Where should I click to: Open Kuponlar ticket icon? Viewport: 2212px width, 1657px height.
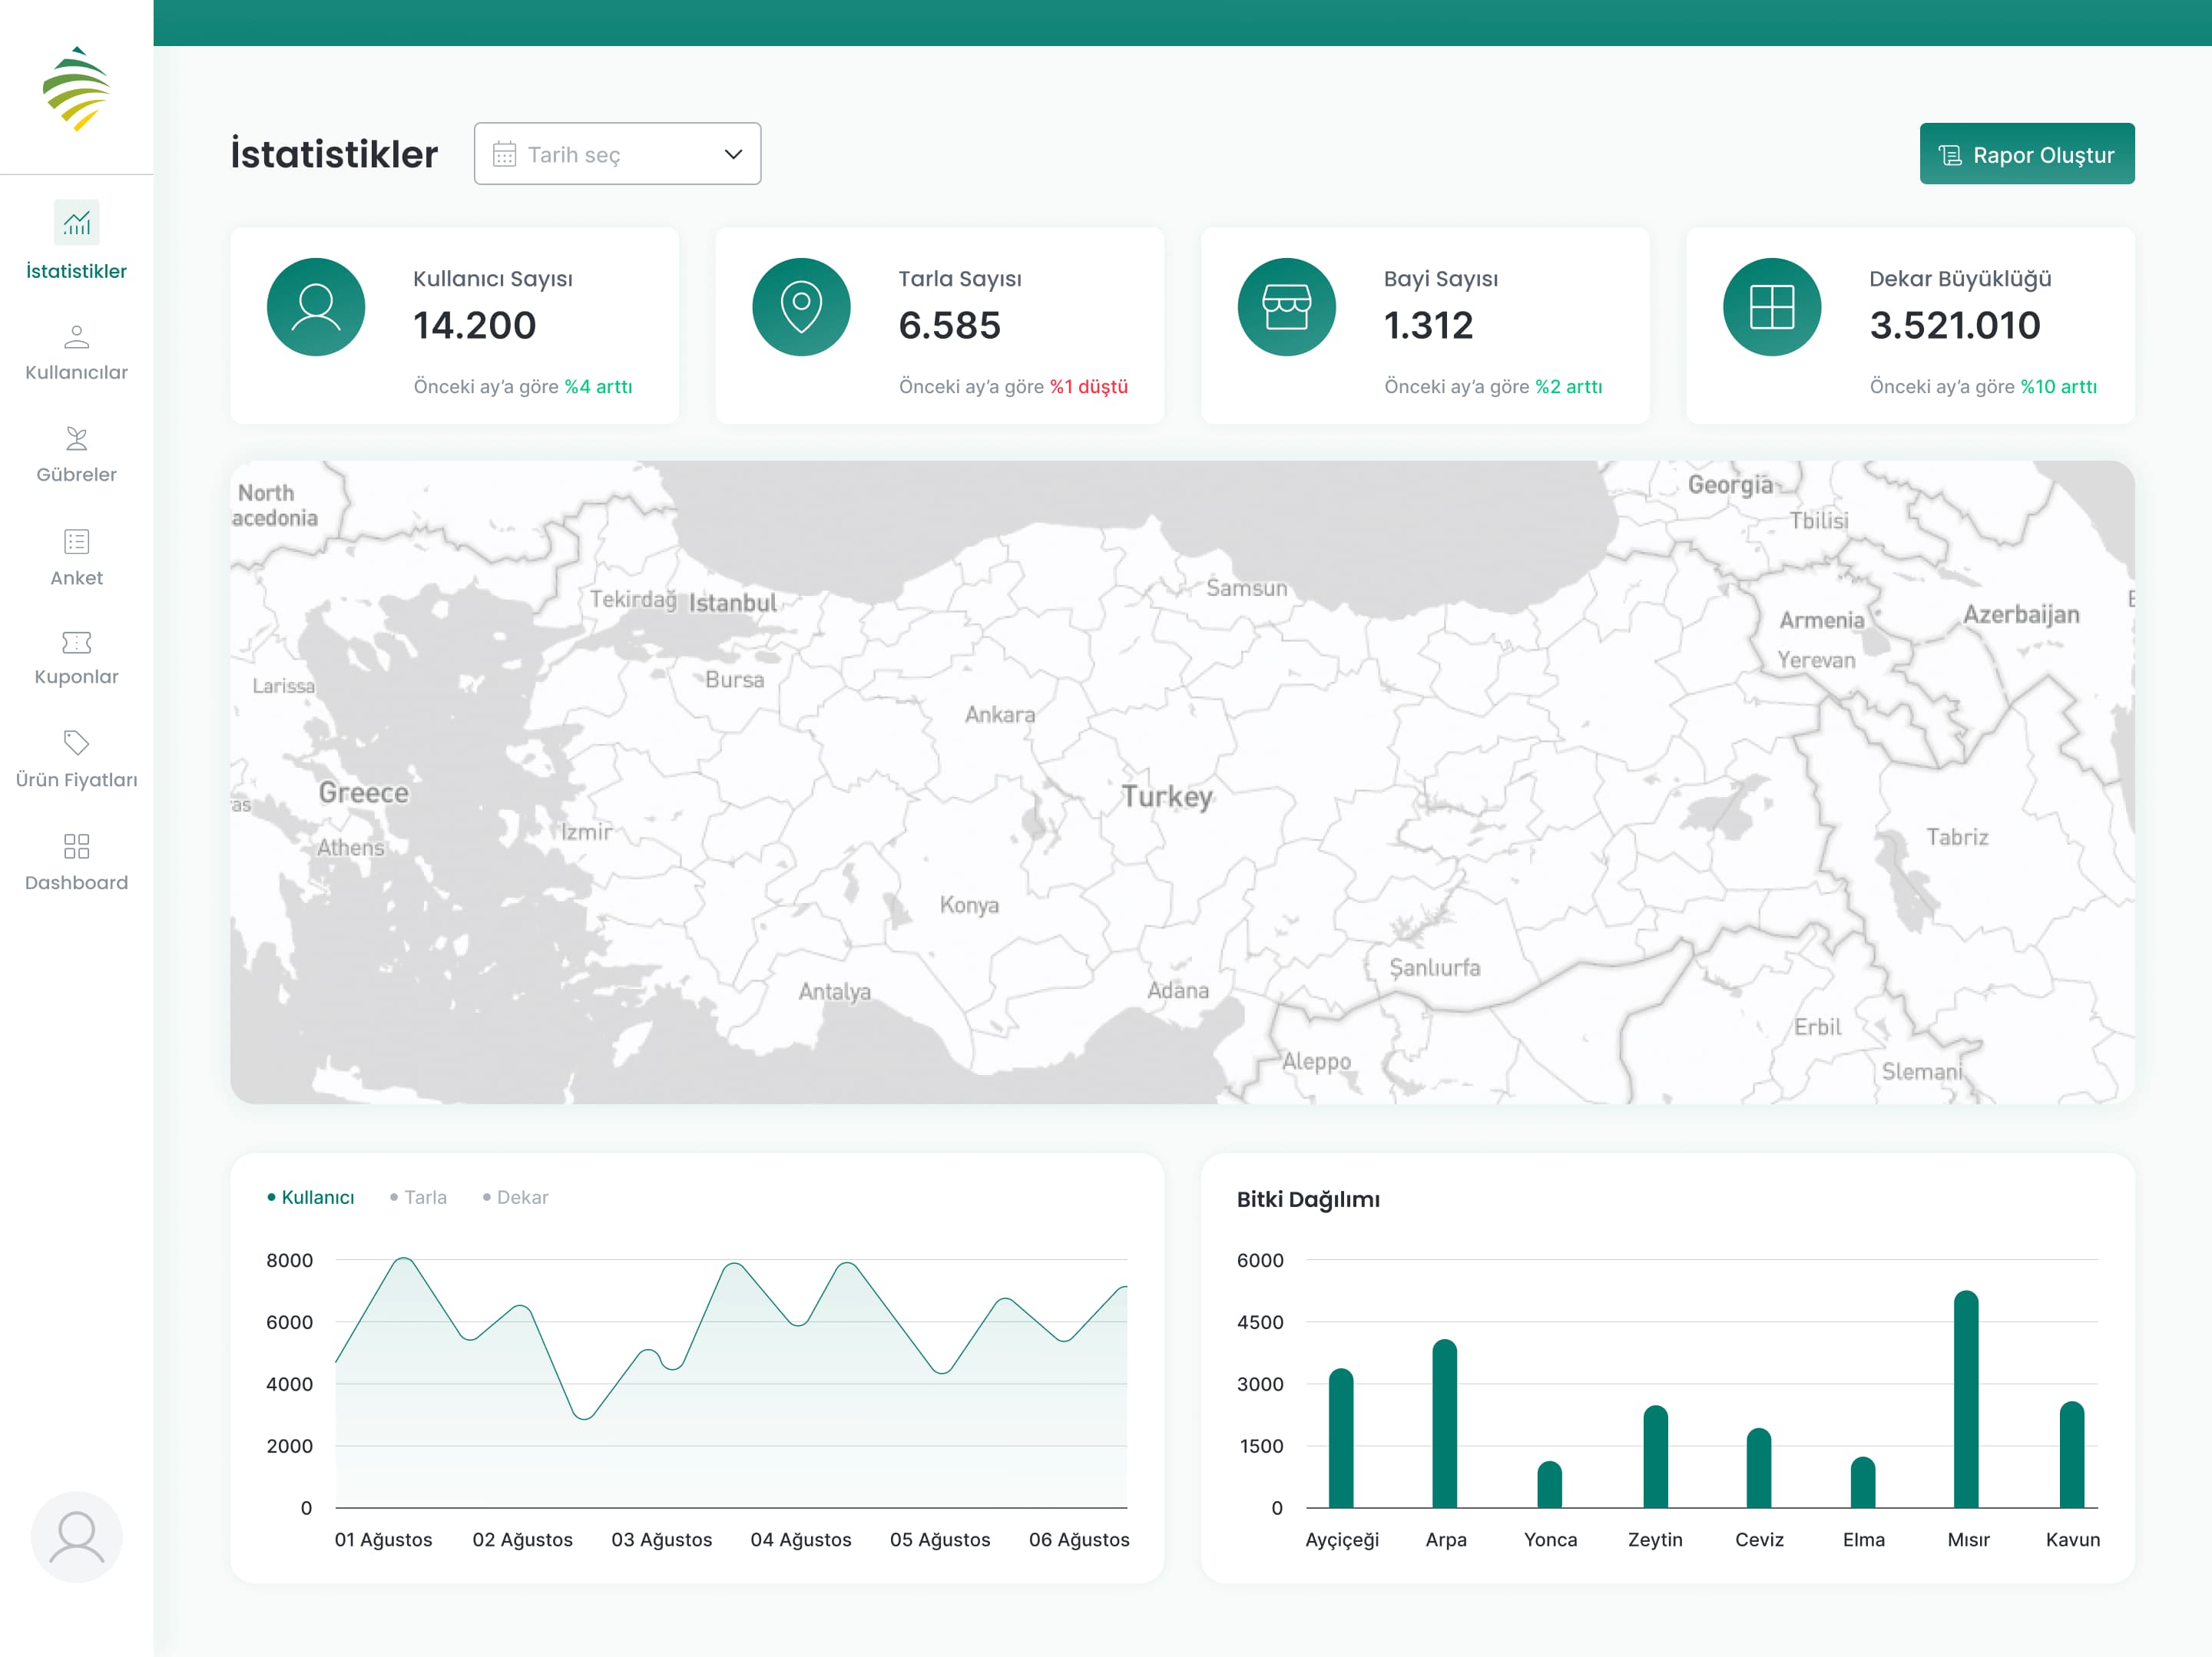pos(76,642)
